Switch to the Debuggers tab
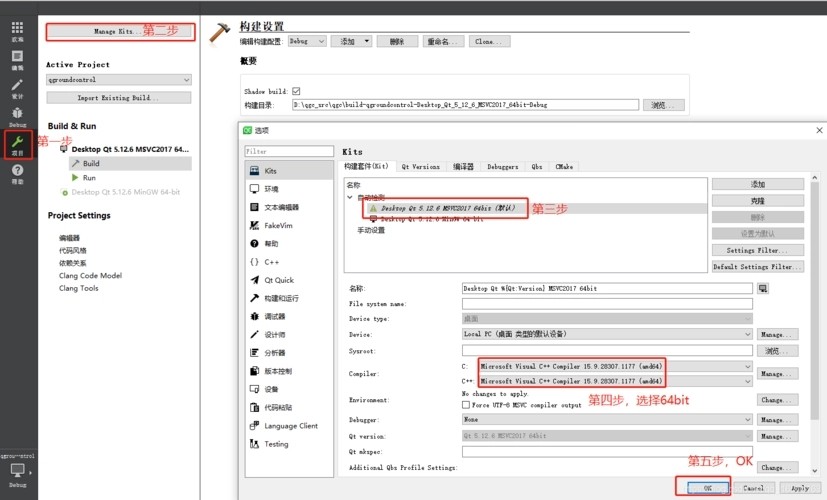 pyautogui.click(x=502, y=167)
